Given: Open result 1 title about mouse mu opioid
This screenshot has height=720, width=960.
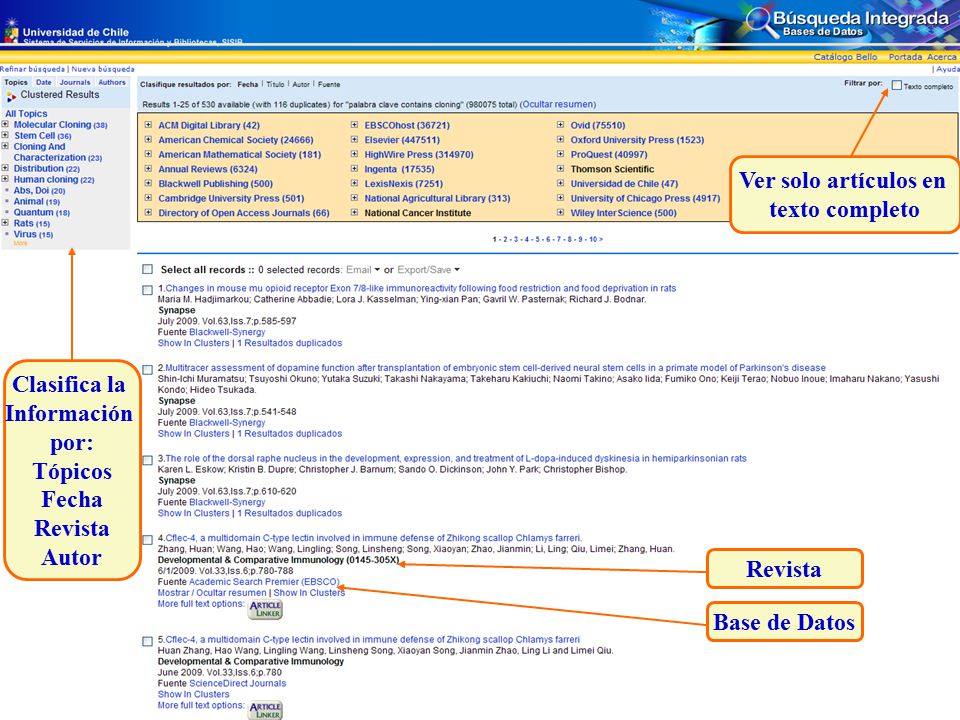Looking at the screenshot, I should coord(421,288).
